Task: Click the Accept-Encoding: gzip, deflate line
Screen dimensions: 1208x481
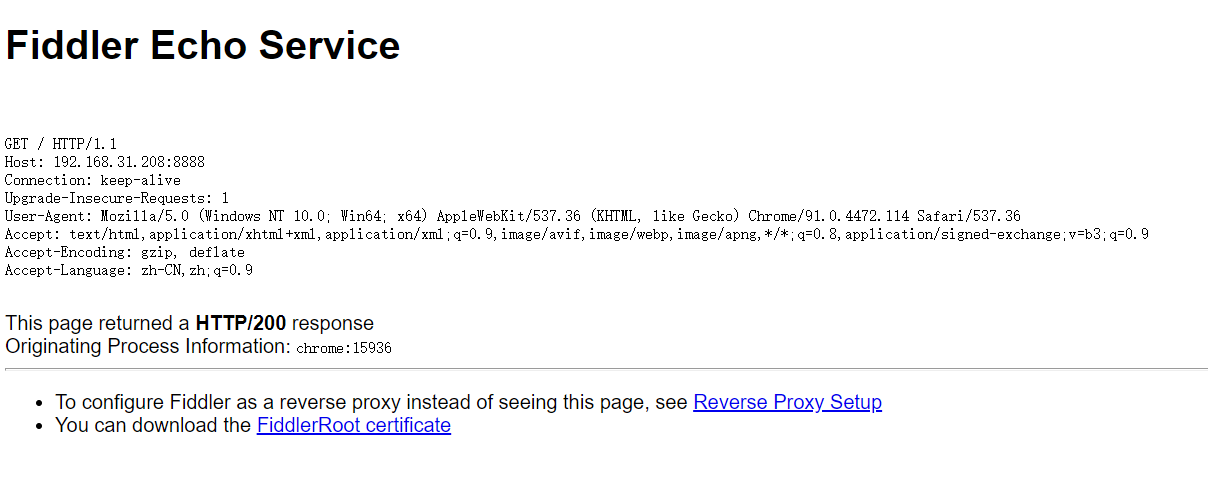Action: point(124,252)
